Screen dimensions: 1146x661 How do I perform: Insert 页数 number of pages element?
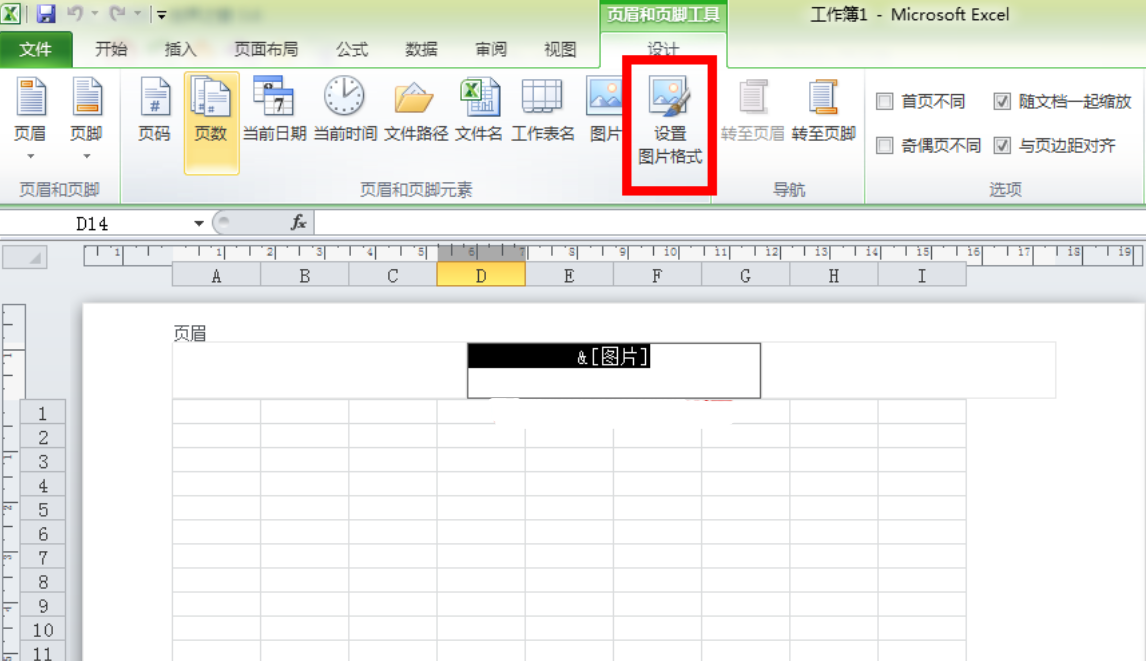[x=211, y=123]
